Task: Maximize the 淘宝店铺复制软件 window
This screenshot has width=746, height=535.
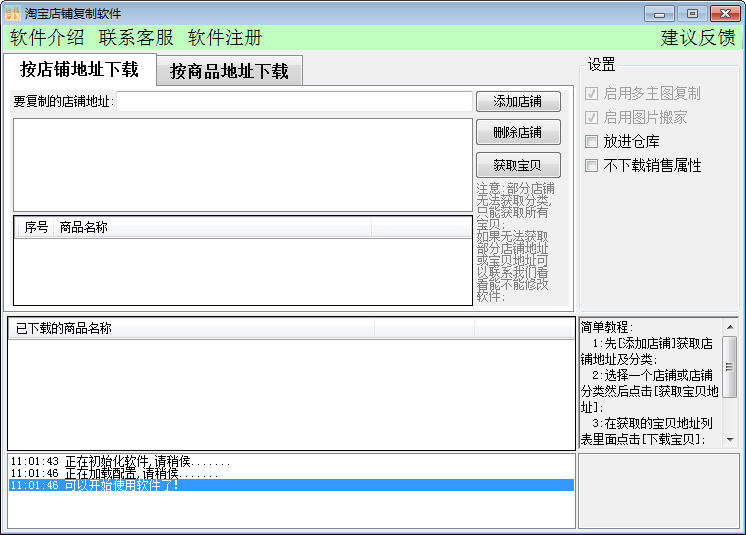Action: tap(692, 14)
